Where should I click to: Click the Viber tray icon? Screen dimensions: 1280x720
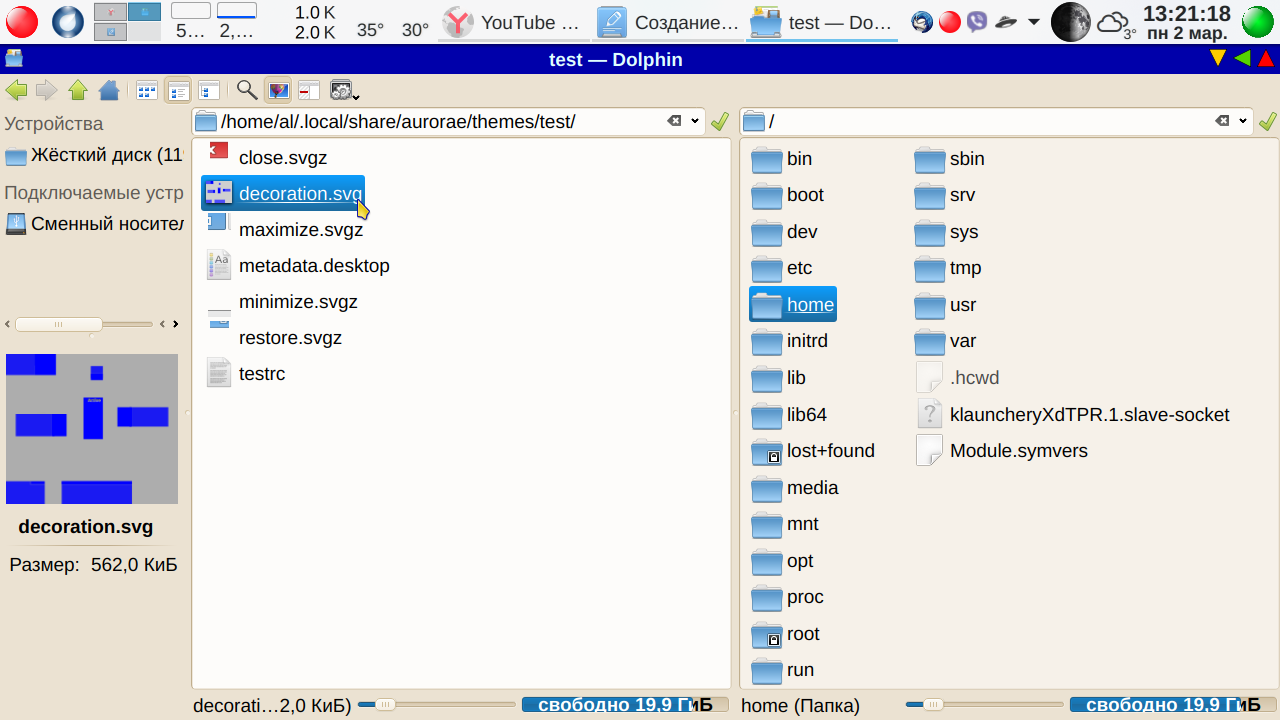tap(977, 21)
